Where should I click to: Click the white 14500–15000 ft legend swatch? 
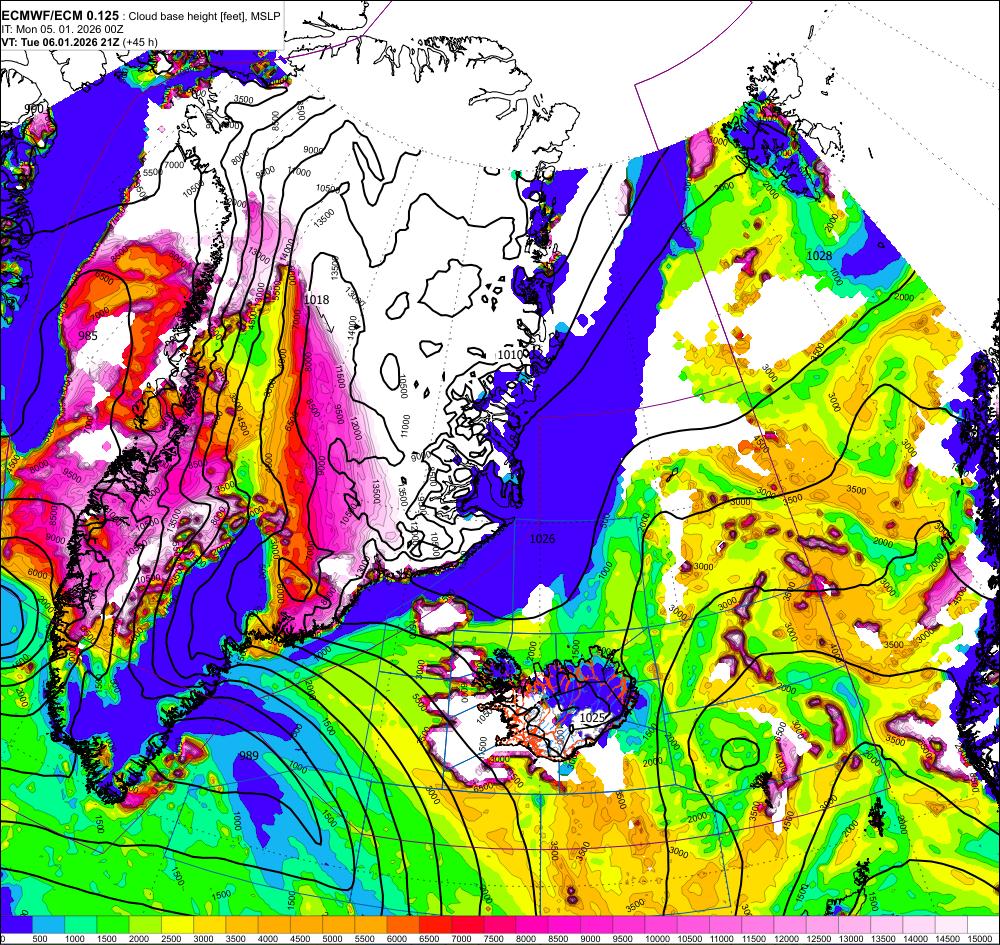point(952,924)
